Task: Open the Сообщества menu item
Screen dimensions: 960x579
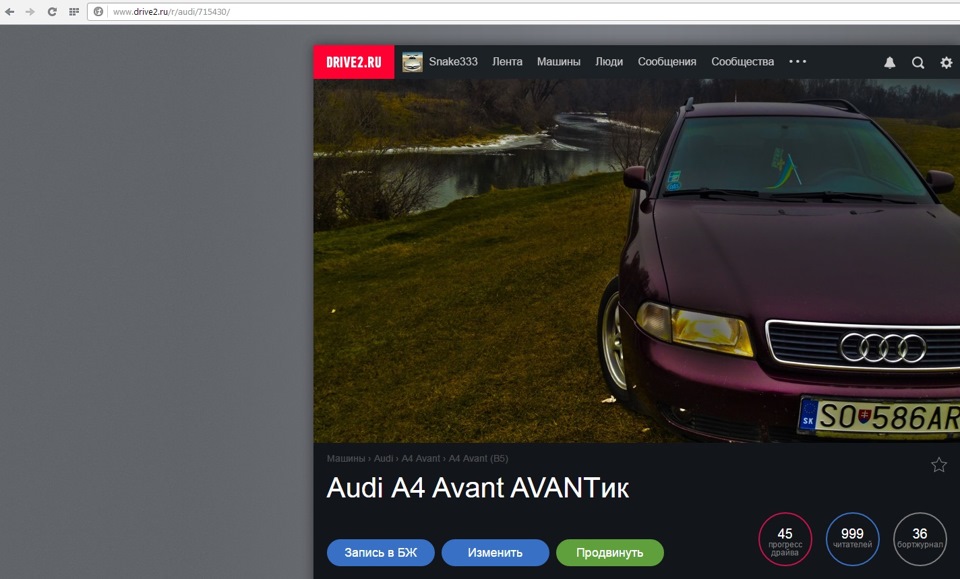Action: [743, 62]
